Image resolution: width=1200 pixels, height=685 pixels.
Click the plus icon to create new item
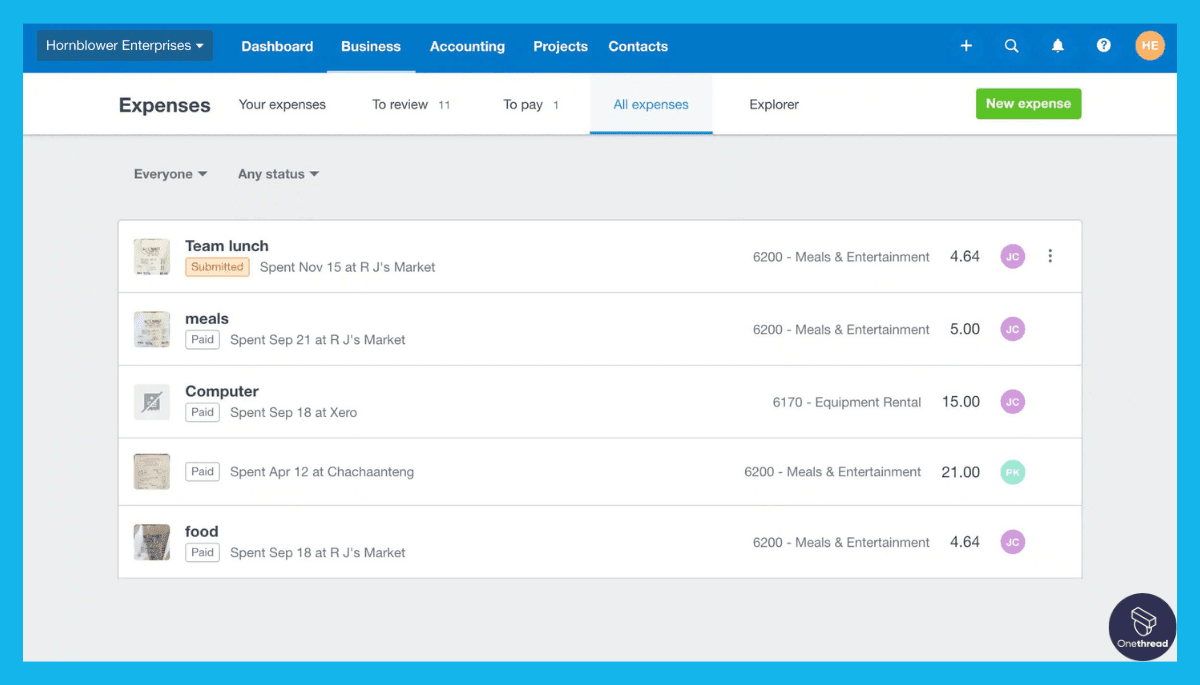966,46
